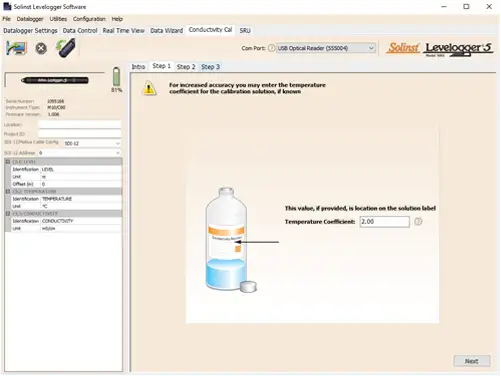Click the green-arrow start calibration icon
501x377 pixels.
tap(66, 48)
